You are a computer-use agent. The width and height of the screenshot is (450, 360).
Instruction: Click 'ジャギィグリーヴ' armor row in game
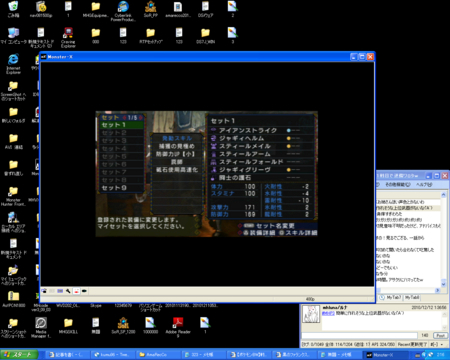262,170
